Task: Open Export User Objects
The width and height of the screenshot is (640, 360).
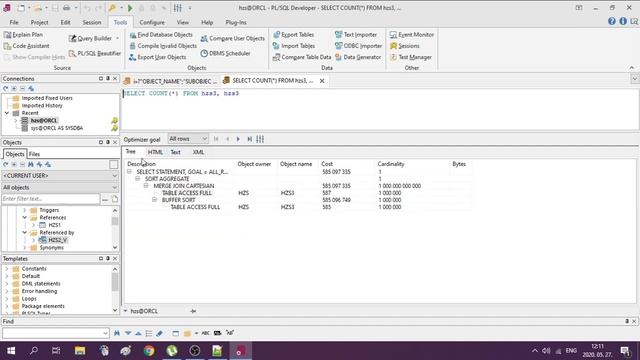Action: (x=158, y=57)
